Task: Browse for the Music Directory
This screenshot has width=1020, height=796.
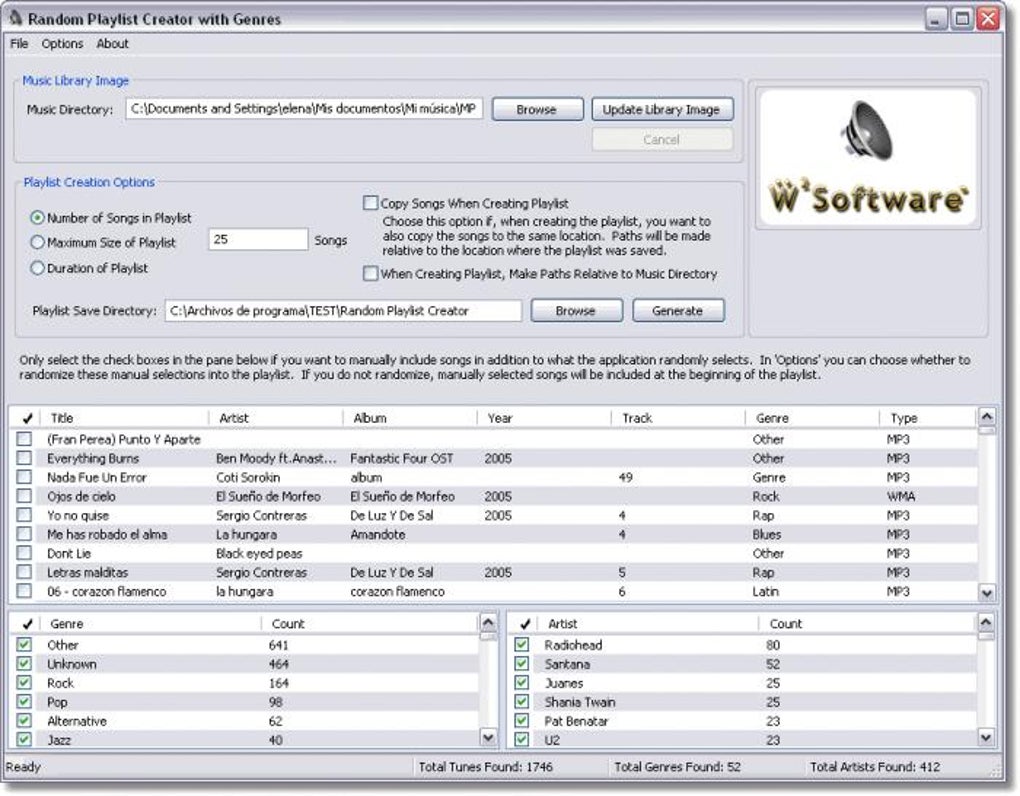Action: [536, 109]
